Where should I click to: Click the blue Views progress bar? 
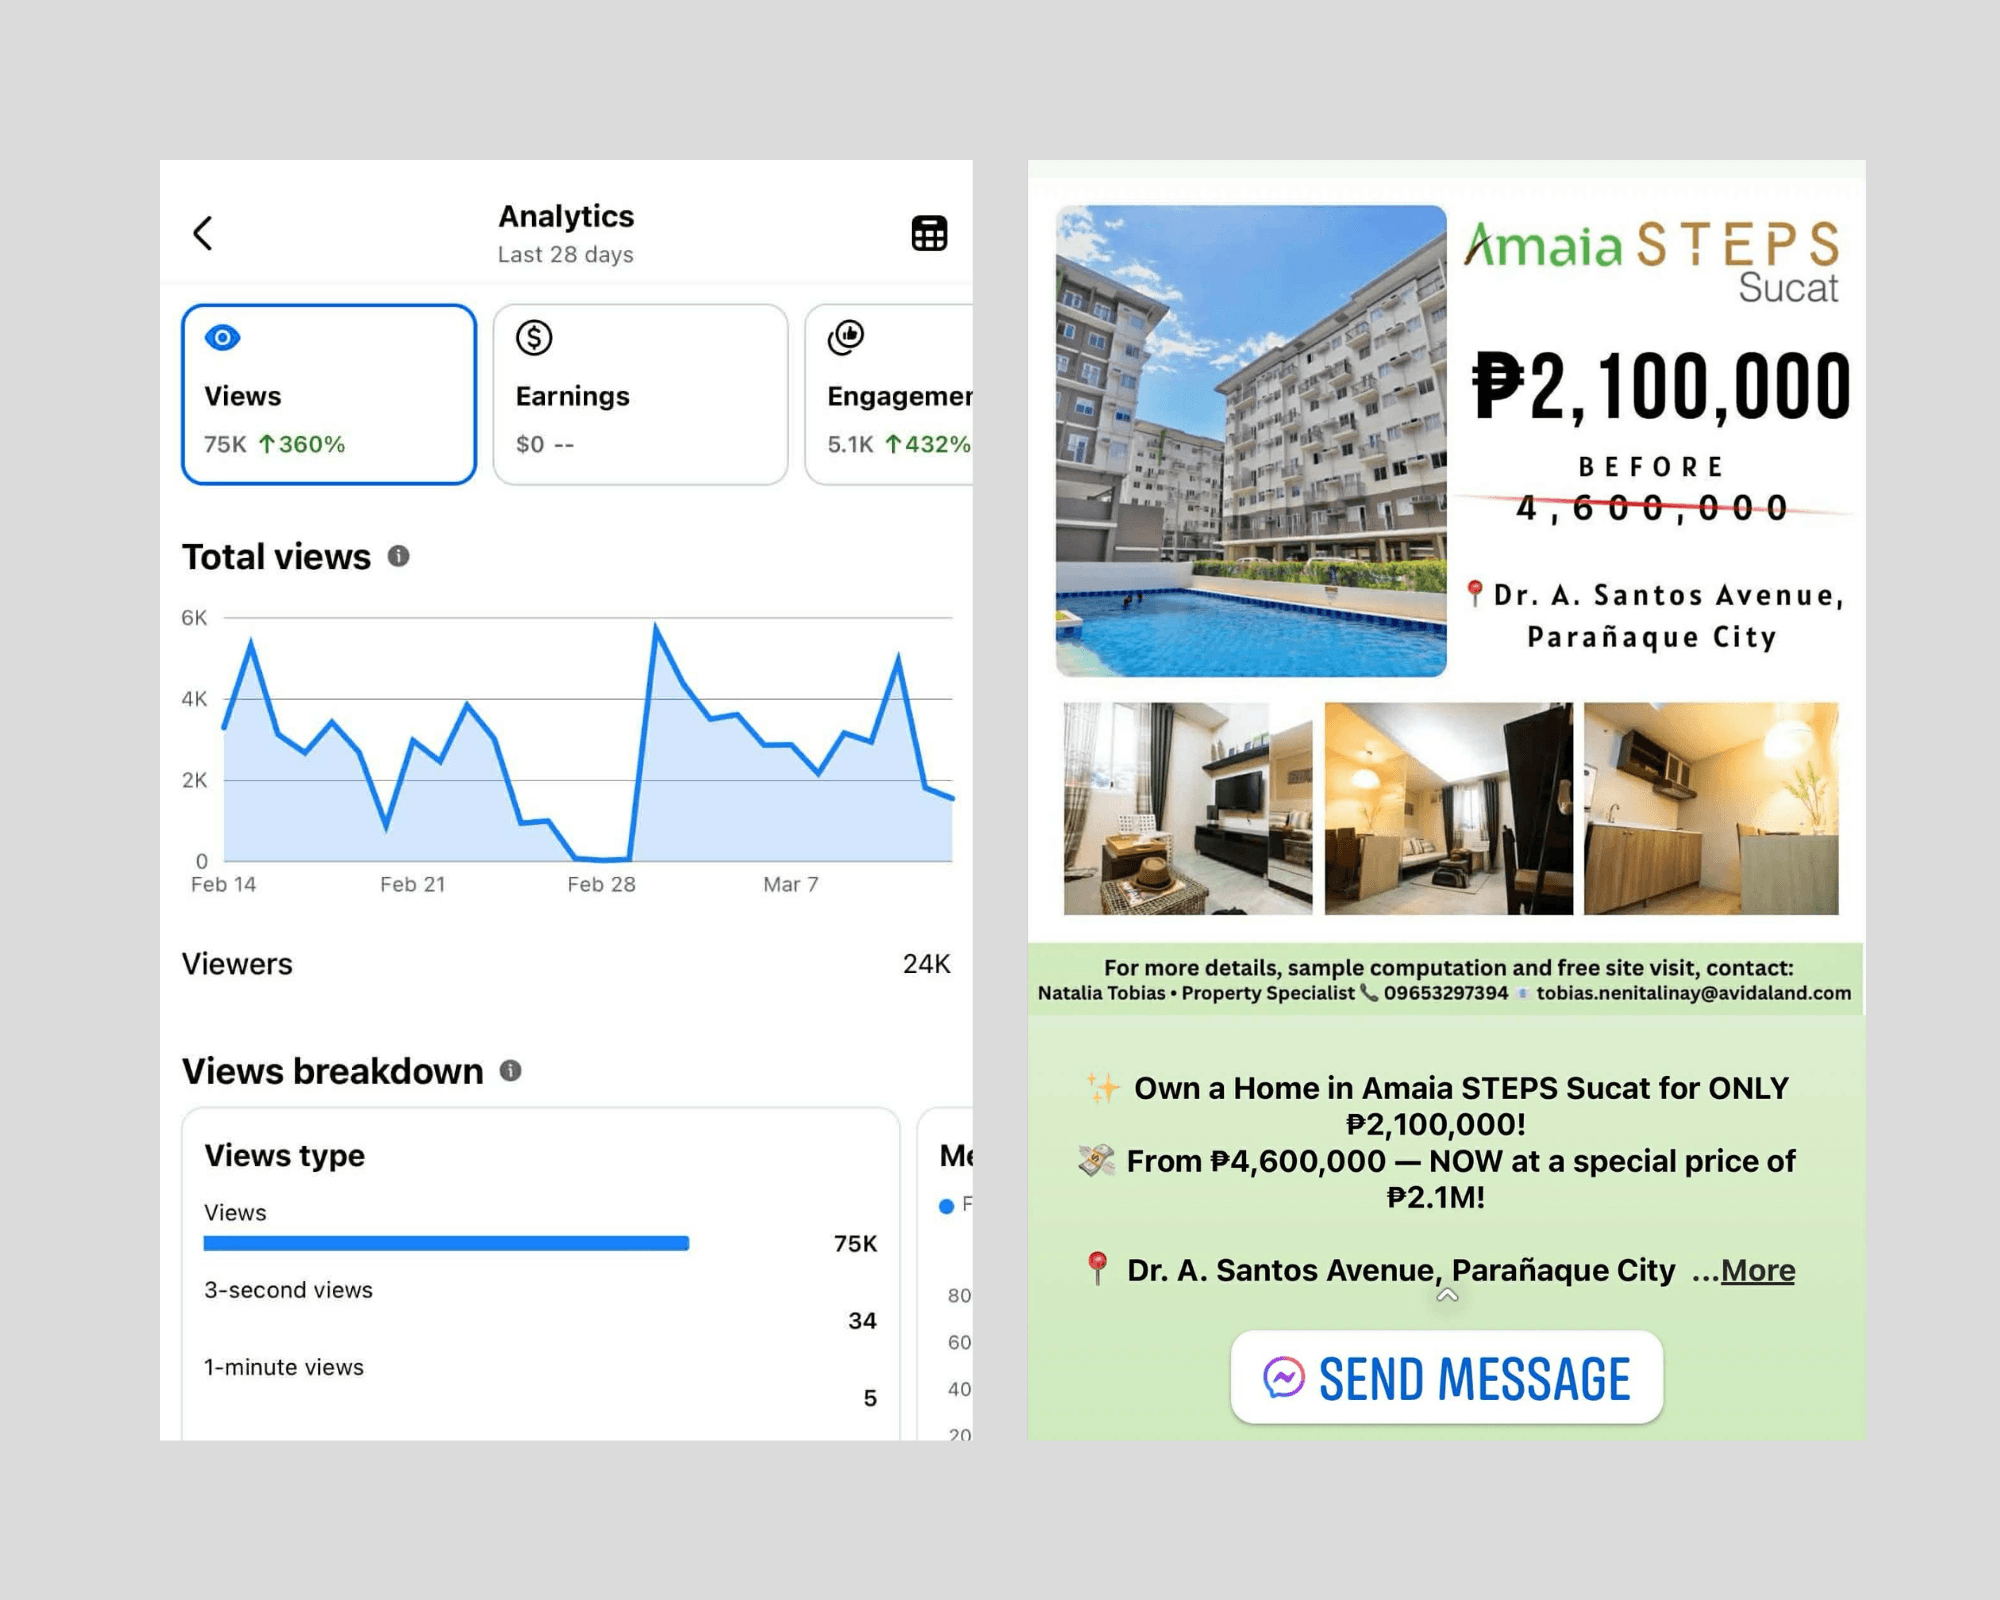click(x=446, y=1243)
